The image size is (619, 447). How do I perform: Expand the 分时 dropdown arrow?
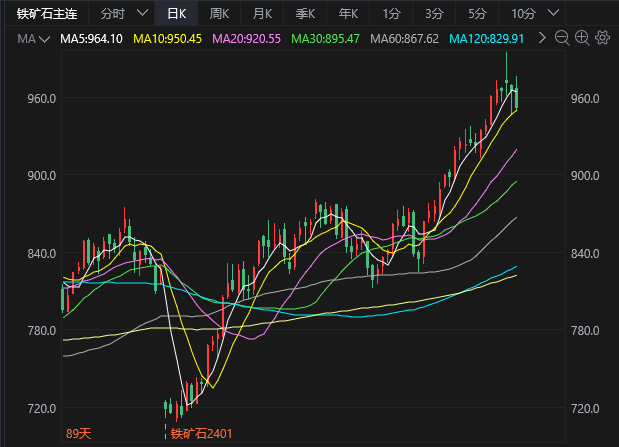point(142,14)
